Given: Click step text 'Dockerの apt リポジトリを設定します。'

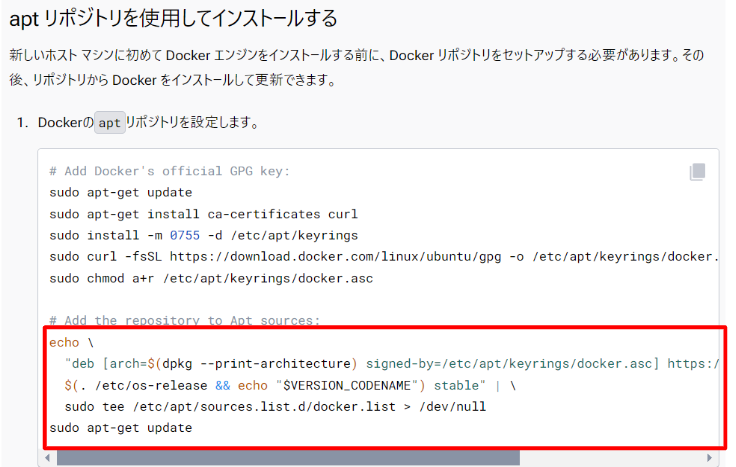Looking at the screenshot, I should [x=148, y=123].
